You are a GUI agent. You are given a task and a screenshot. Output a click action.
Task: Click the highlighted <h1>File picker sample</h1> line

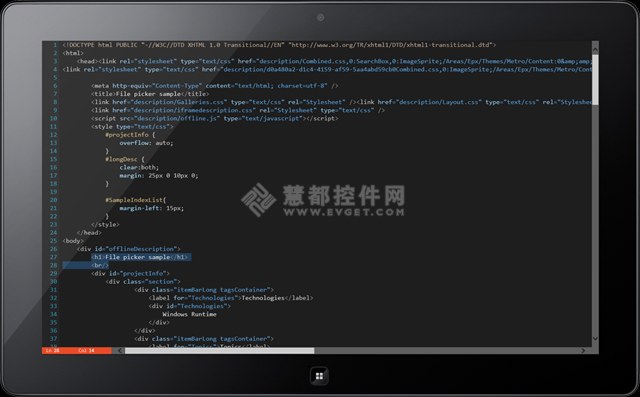(140, 257)
